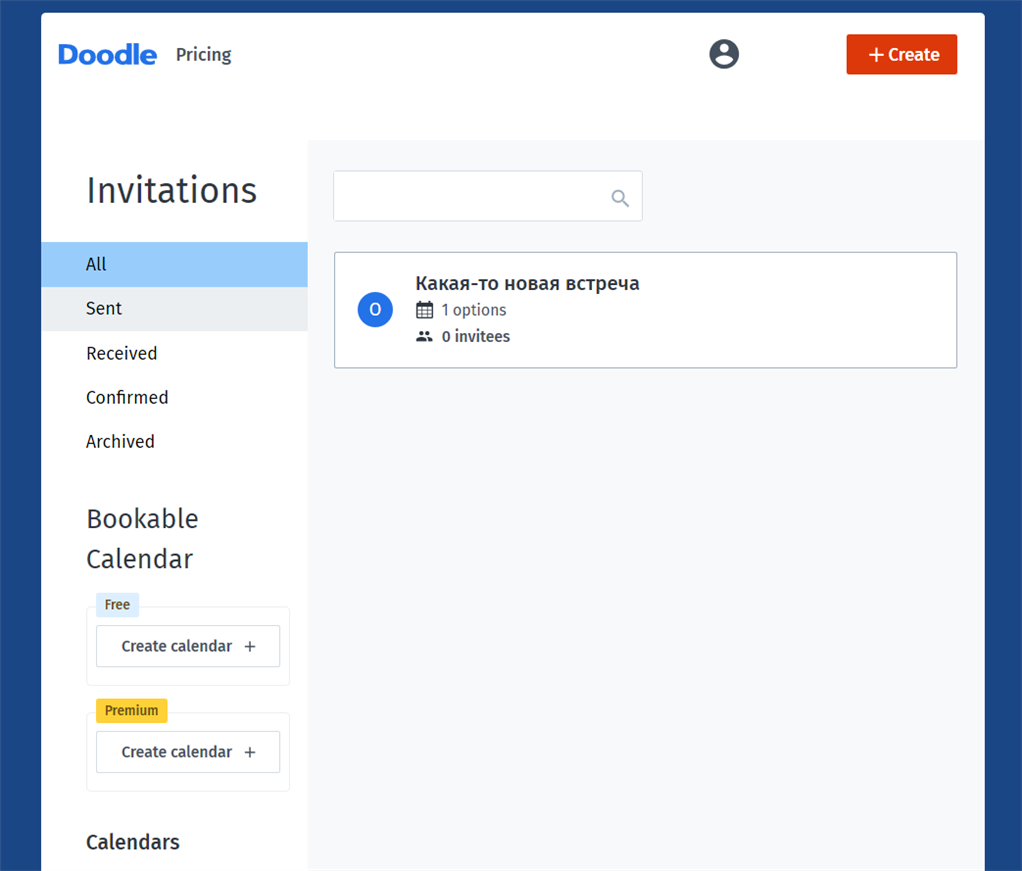The image size is (1022, 871).
Task: Click the Doodle logo
Action: tap(107, 55)
